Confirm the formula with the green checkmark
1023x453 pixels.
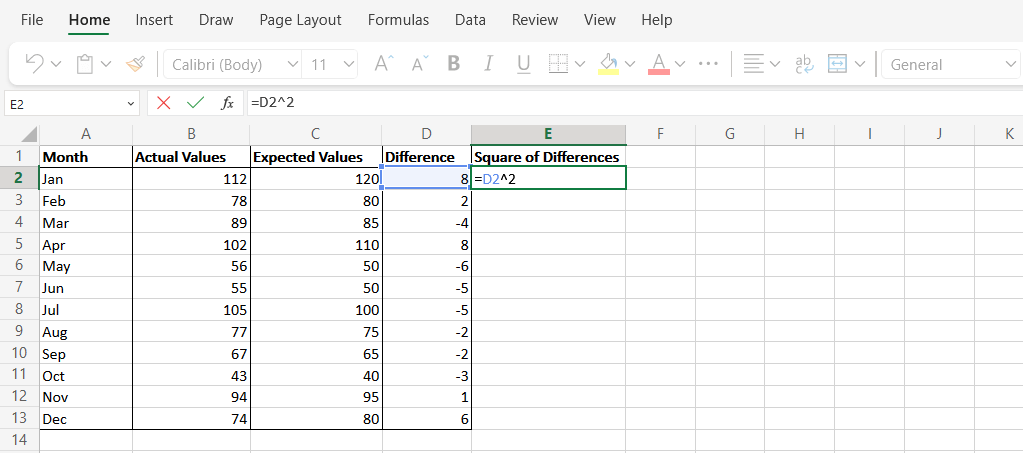(195, 102)
